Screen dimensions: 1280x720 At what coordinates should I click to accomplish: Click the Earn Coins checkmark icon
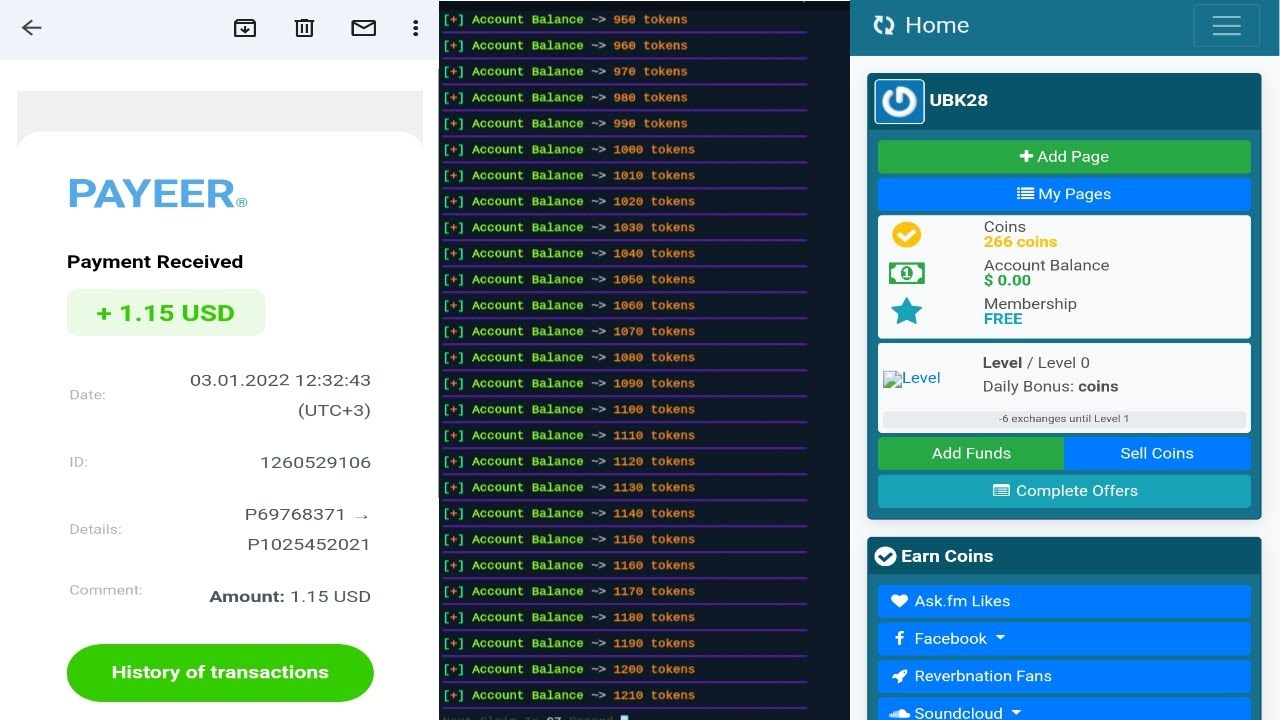click(x=885, y=556)
